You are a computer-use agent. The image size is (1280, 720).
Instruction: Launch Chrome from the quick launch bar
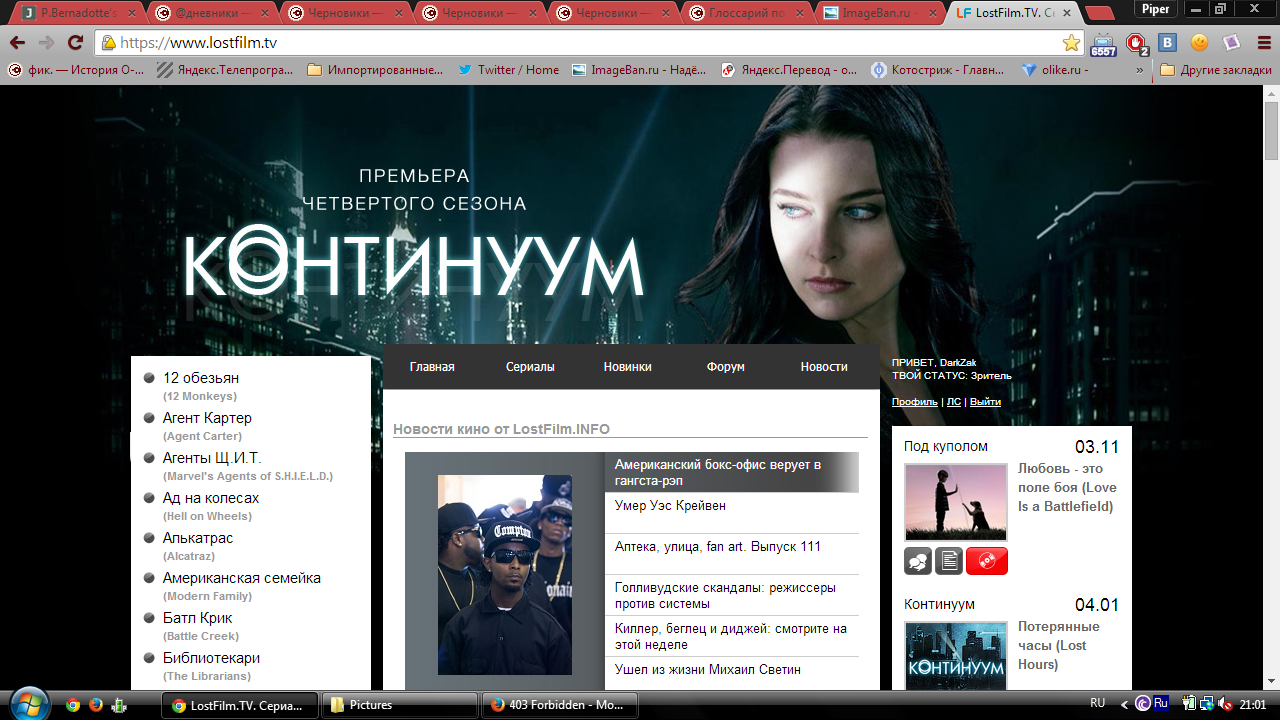coord(73,705)
